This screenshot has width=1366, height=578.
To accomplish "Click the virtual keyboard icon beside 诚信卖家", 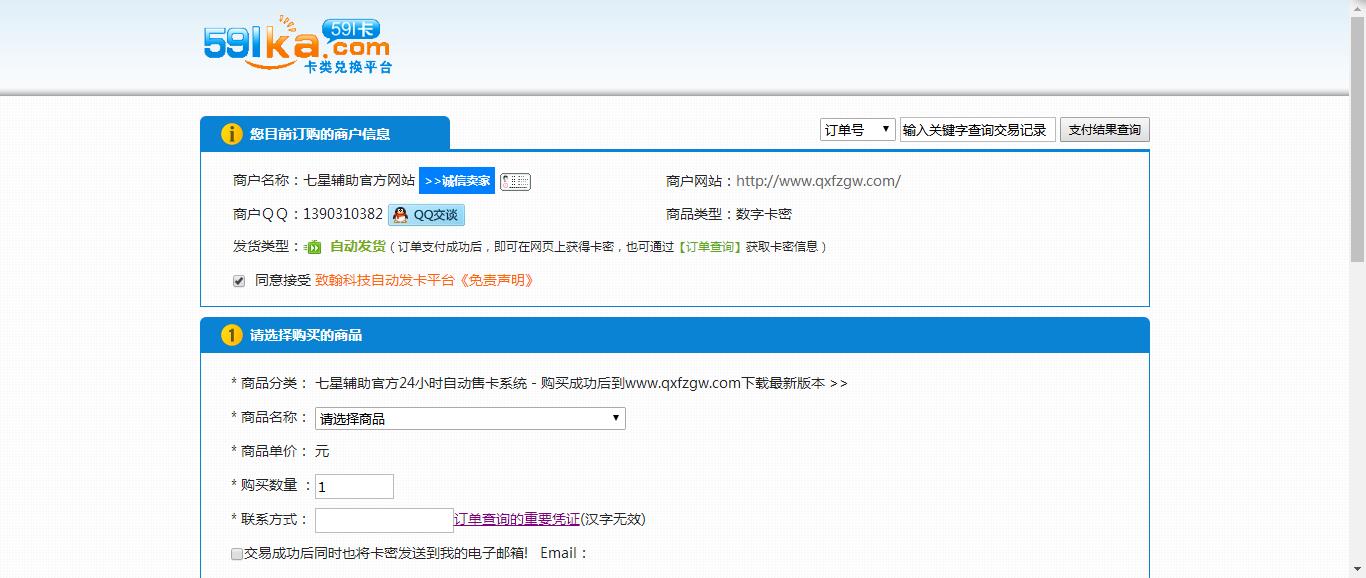I will tap(515, 181).
